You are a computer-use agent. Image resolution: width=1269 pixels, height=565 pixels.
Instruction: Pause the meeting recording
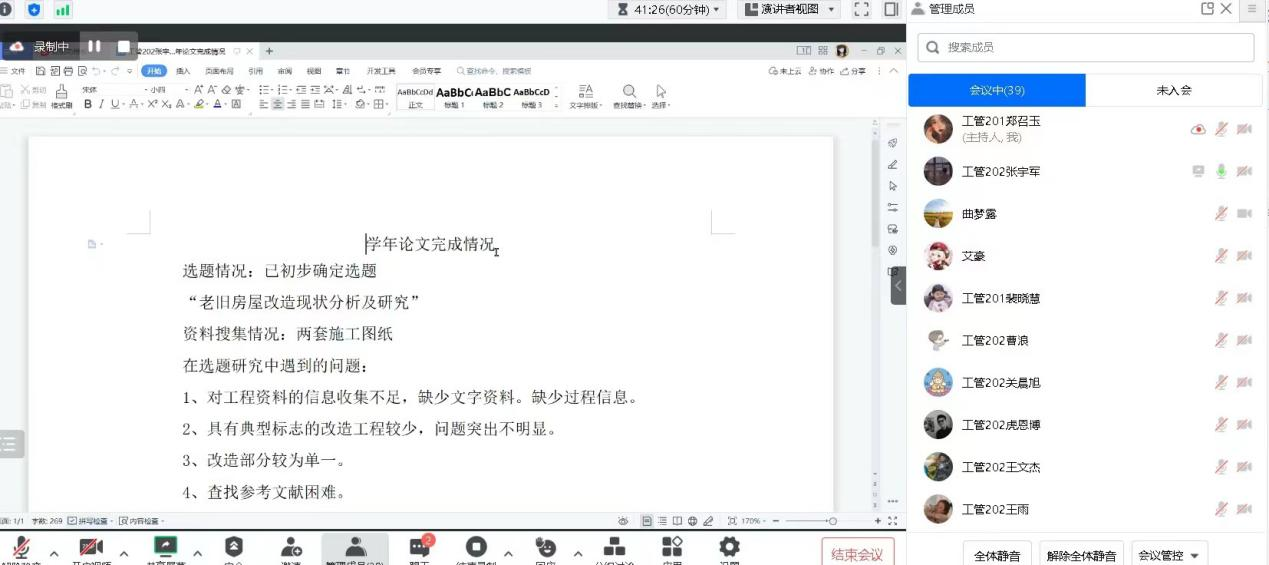[94, 46]
